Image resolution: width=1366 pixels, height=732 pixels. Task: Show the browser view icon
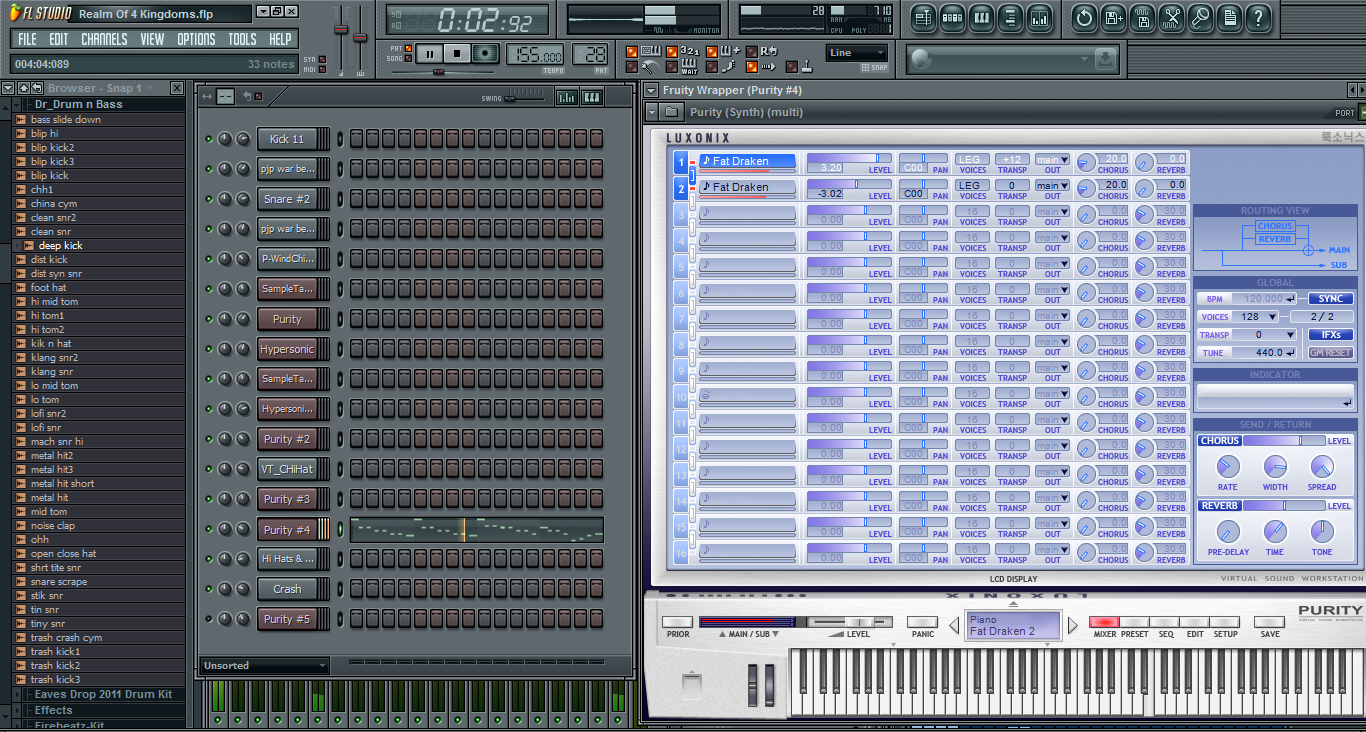[x=1010, y=17]
